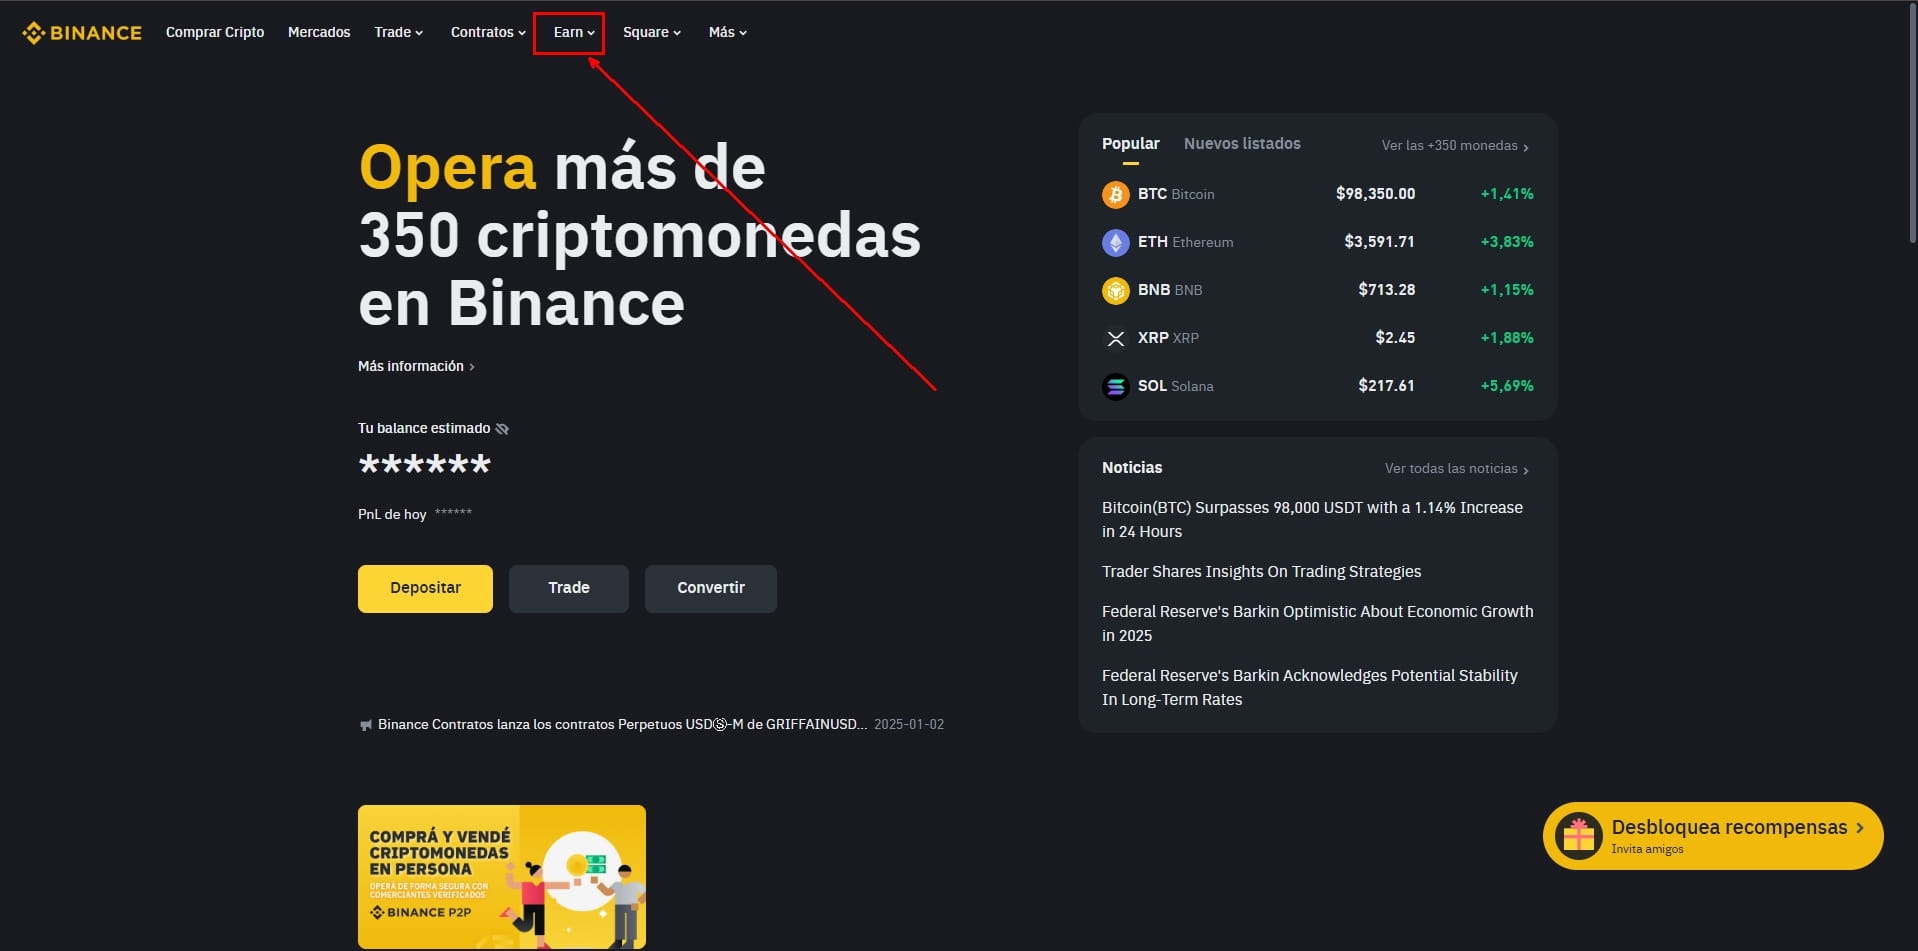This screenshot has height=951, width=1918.
Task: Open Barkin Acknowledges Potential Stability news
Action: [1310, 688]
